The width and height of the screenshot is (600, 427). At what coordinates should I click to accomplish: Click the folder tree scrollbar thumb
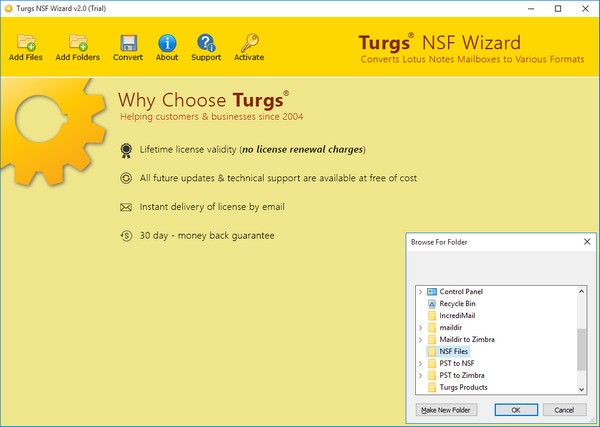point(581,350)
